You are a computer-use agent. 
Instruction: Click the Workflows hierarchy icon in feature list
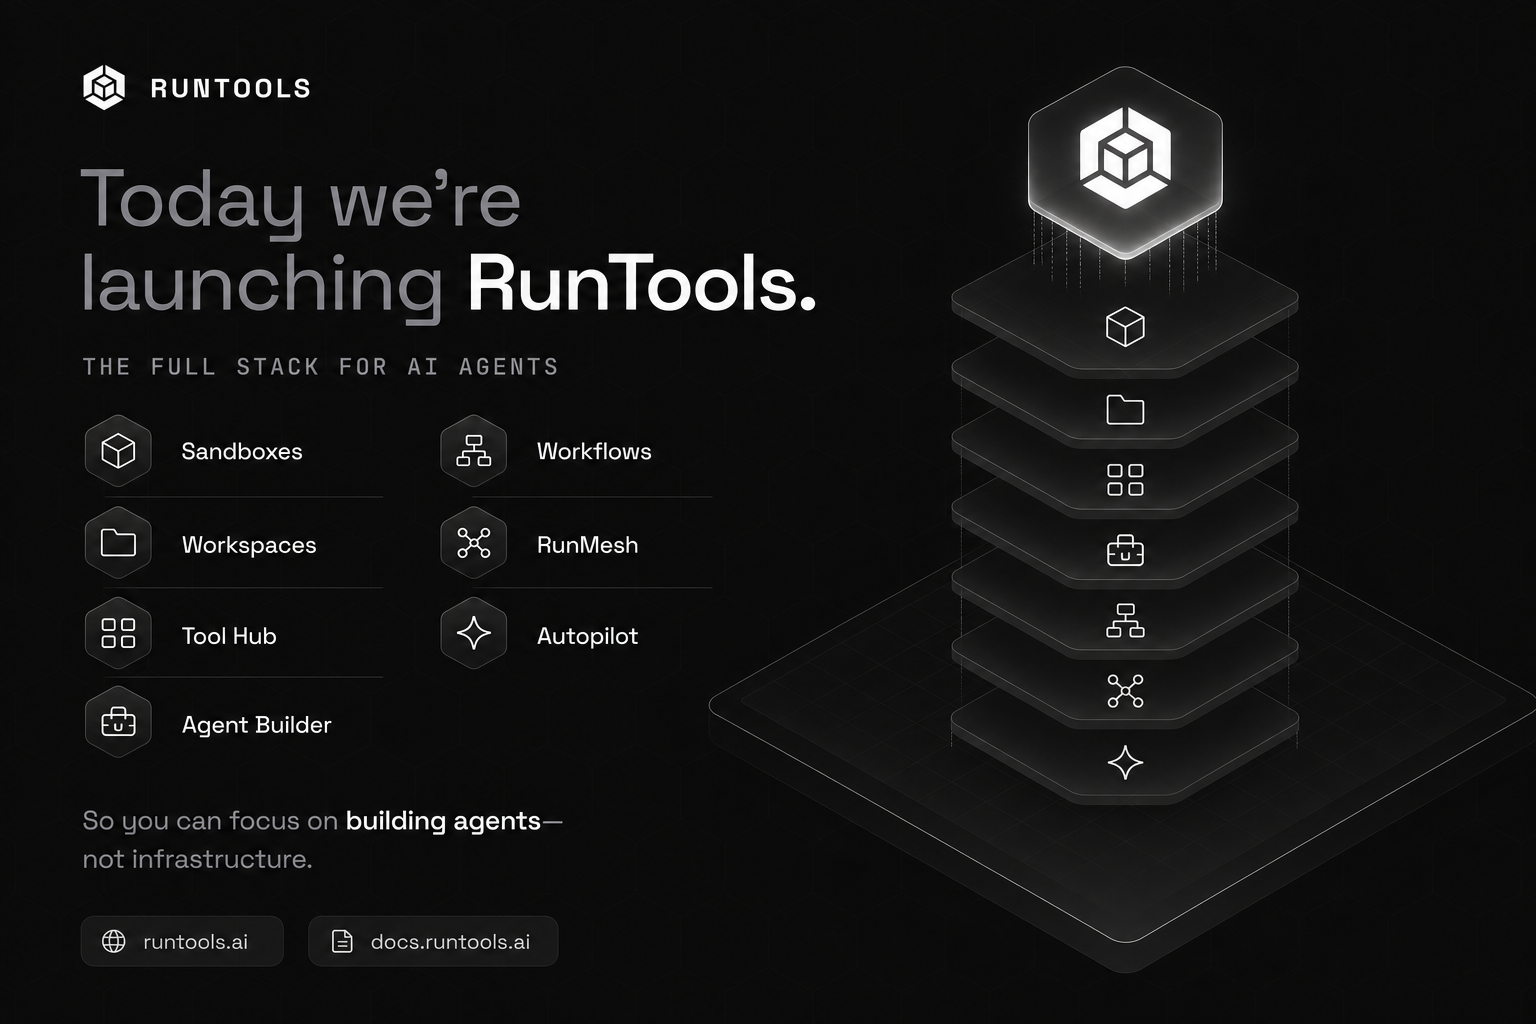click(x=474, y=451)
